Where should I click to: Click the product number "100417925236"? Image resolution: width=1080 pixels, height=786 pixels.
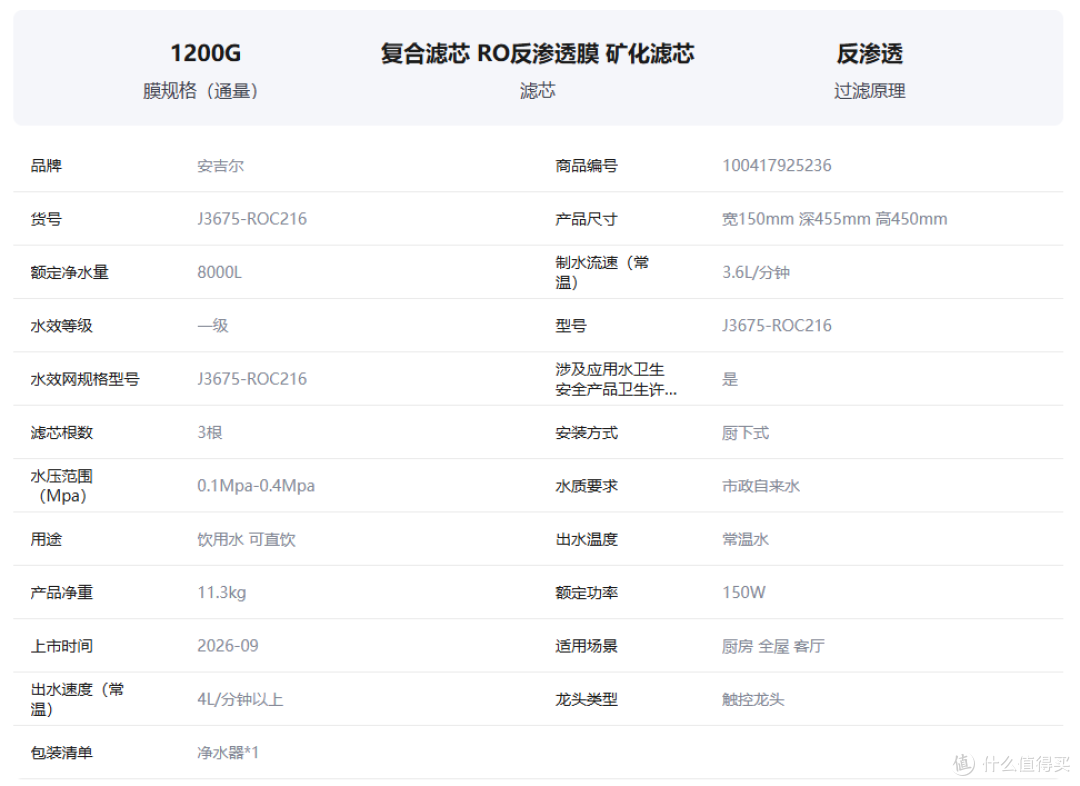tap(776, 166)
